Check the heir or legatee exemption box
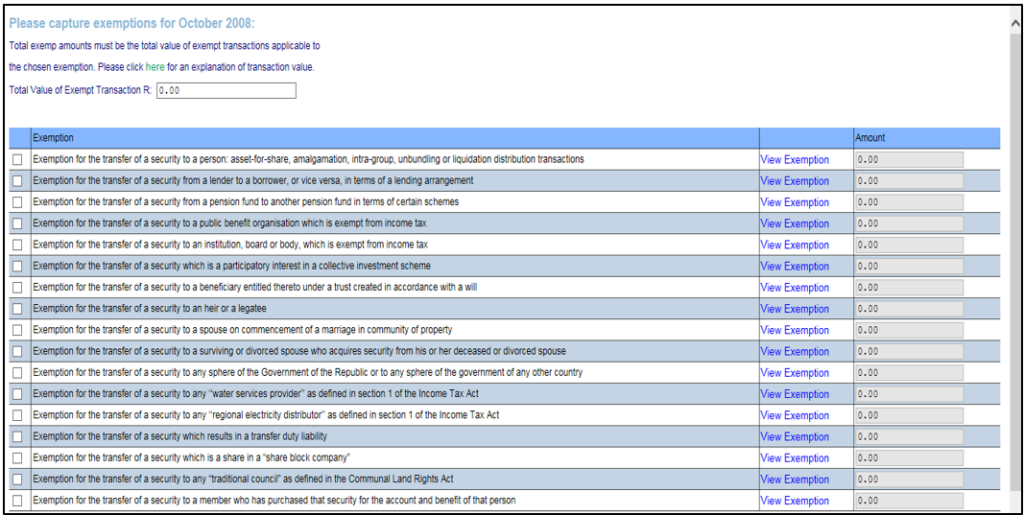 pos(16,309)
